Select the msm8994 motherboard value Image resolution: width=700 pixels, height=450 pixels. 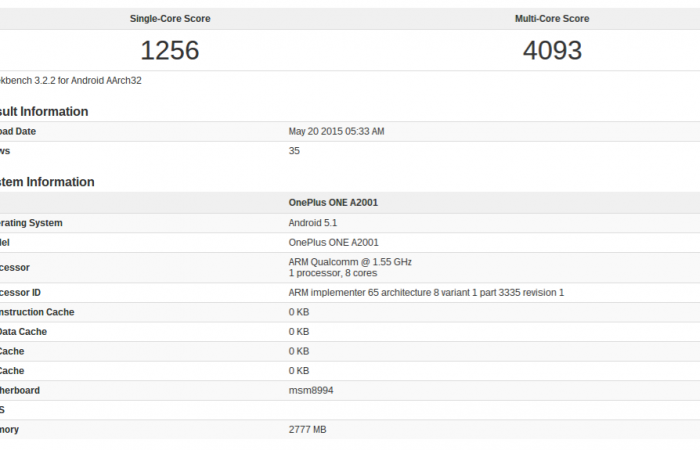311,390
